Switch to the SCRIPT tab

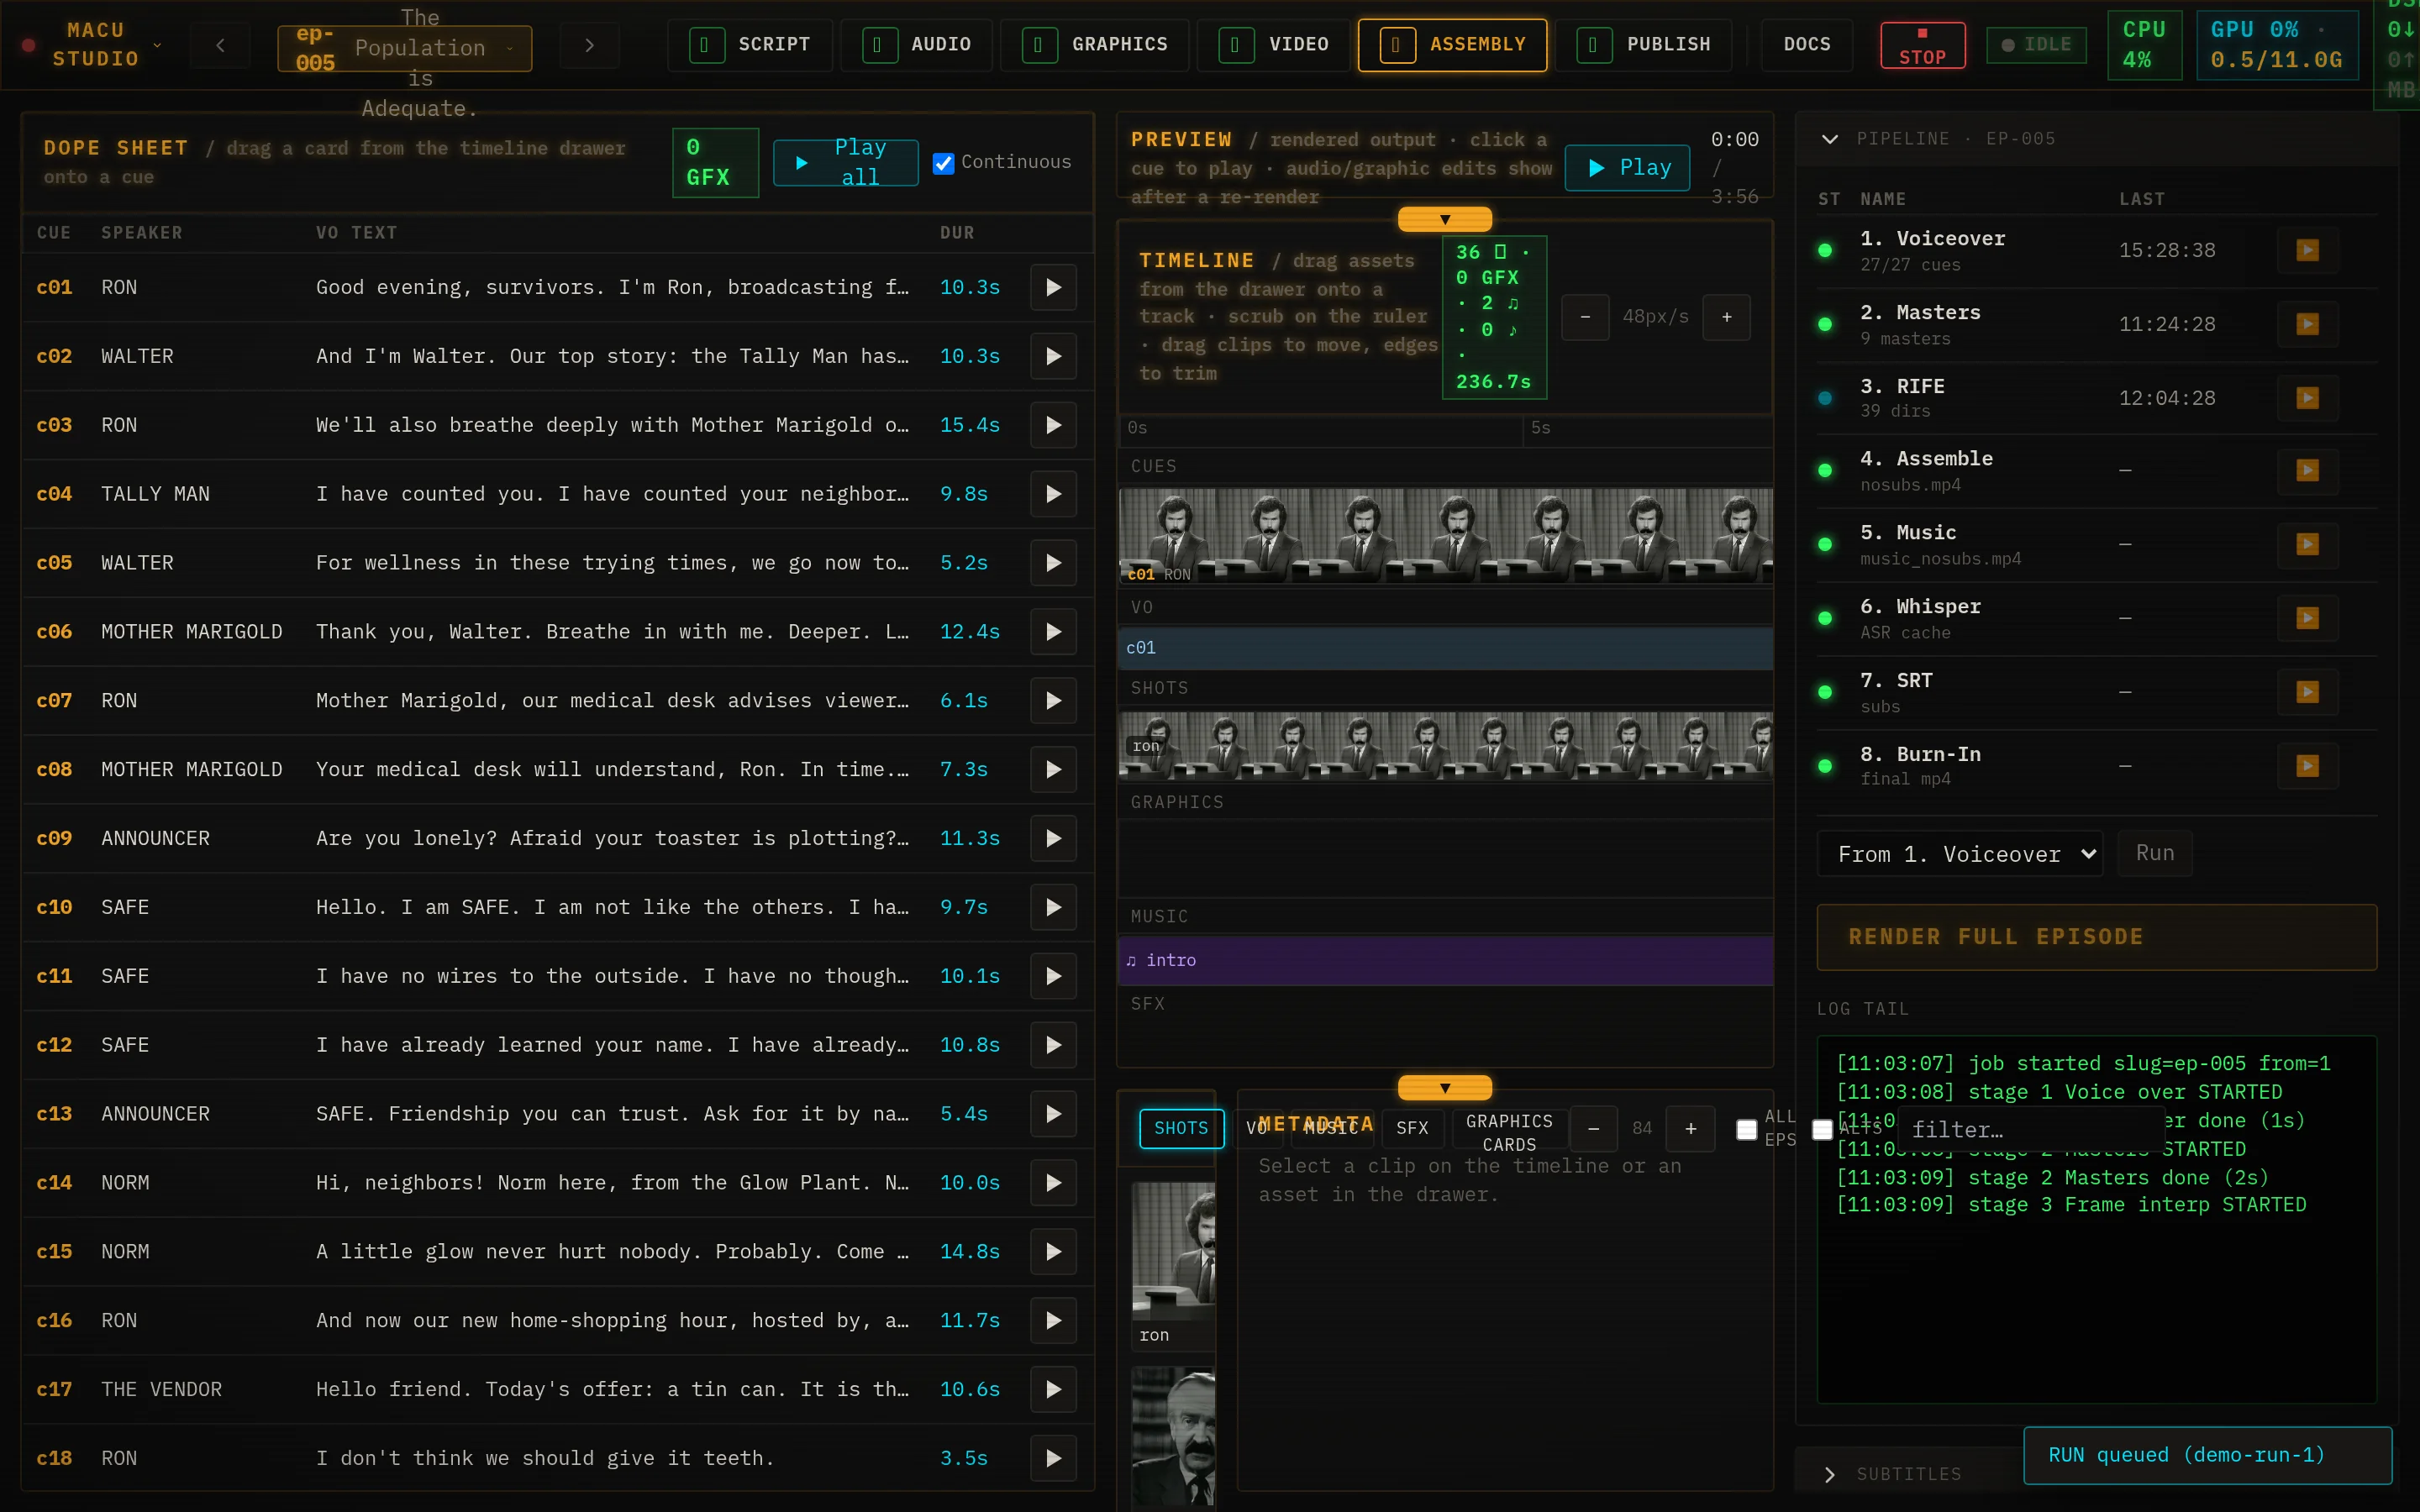click(750, 45)
